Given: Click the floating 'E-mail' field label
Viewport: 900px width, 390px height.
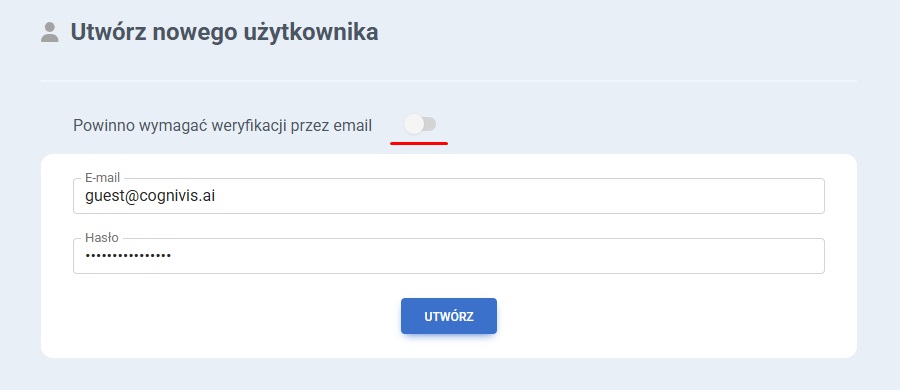Looking at the screenshot, I should (x=102, y=178).
